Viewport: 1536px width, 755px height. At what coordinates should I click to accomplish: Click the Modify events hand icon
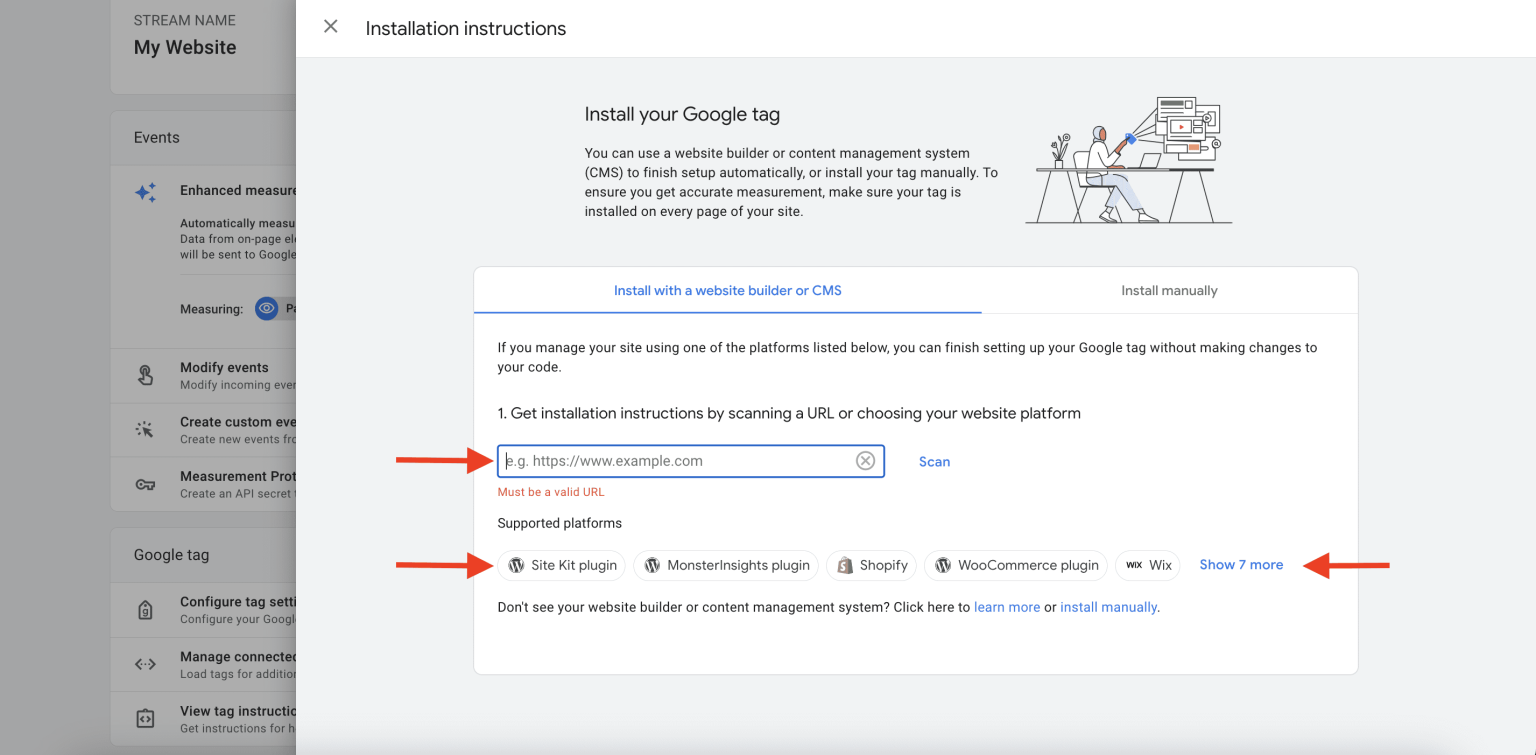(145, 376)
